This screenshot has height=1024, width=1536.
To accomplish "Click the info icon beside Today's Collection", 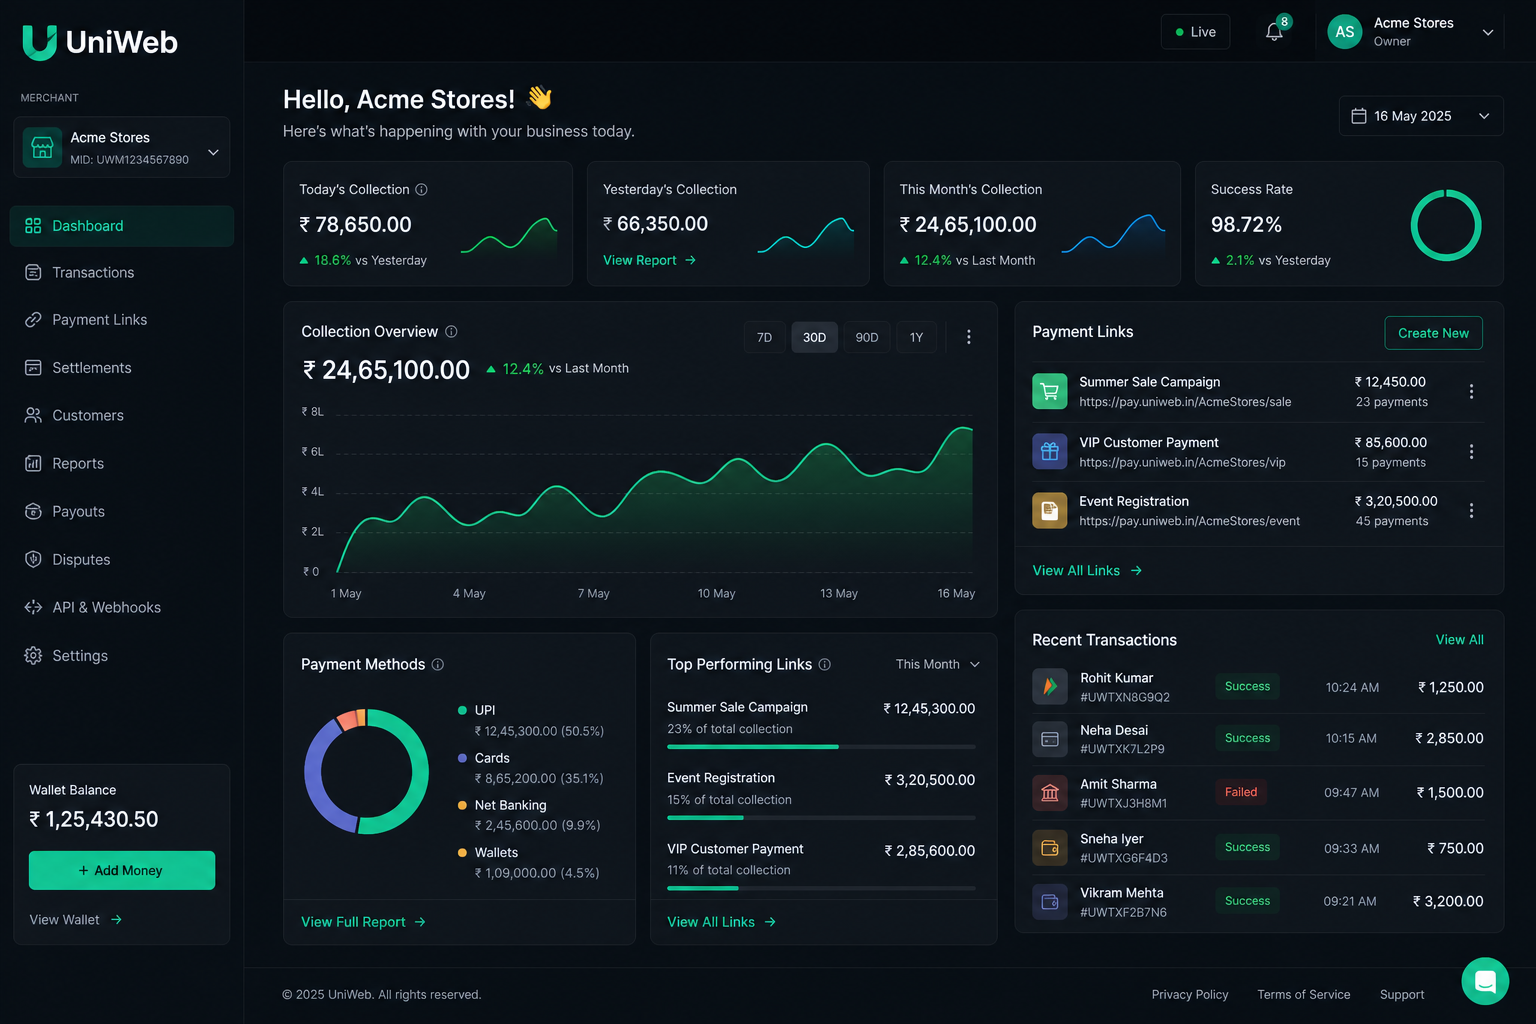I will pyautogui.click(x=421, y=189).
